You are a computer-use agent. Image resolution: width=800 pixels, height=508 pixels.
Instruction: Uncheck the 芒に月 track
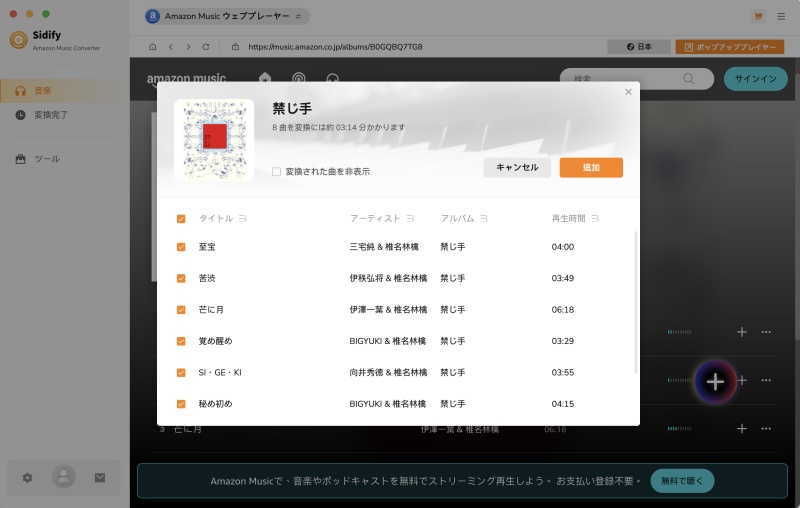(181, 310)
